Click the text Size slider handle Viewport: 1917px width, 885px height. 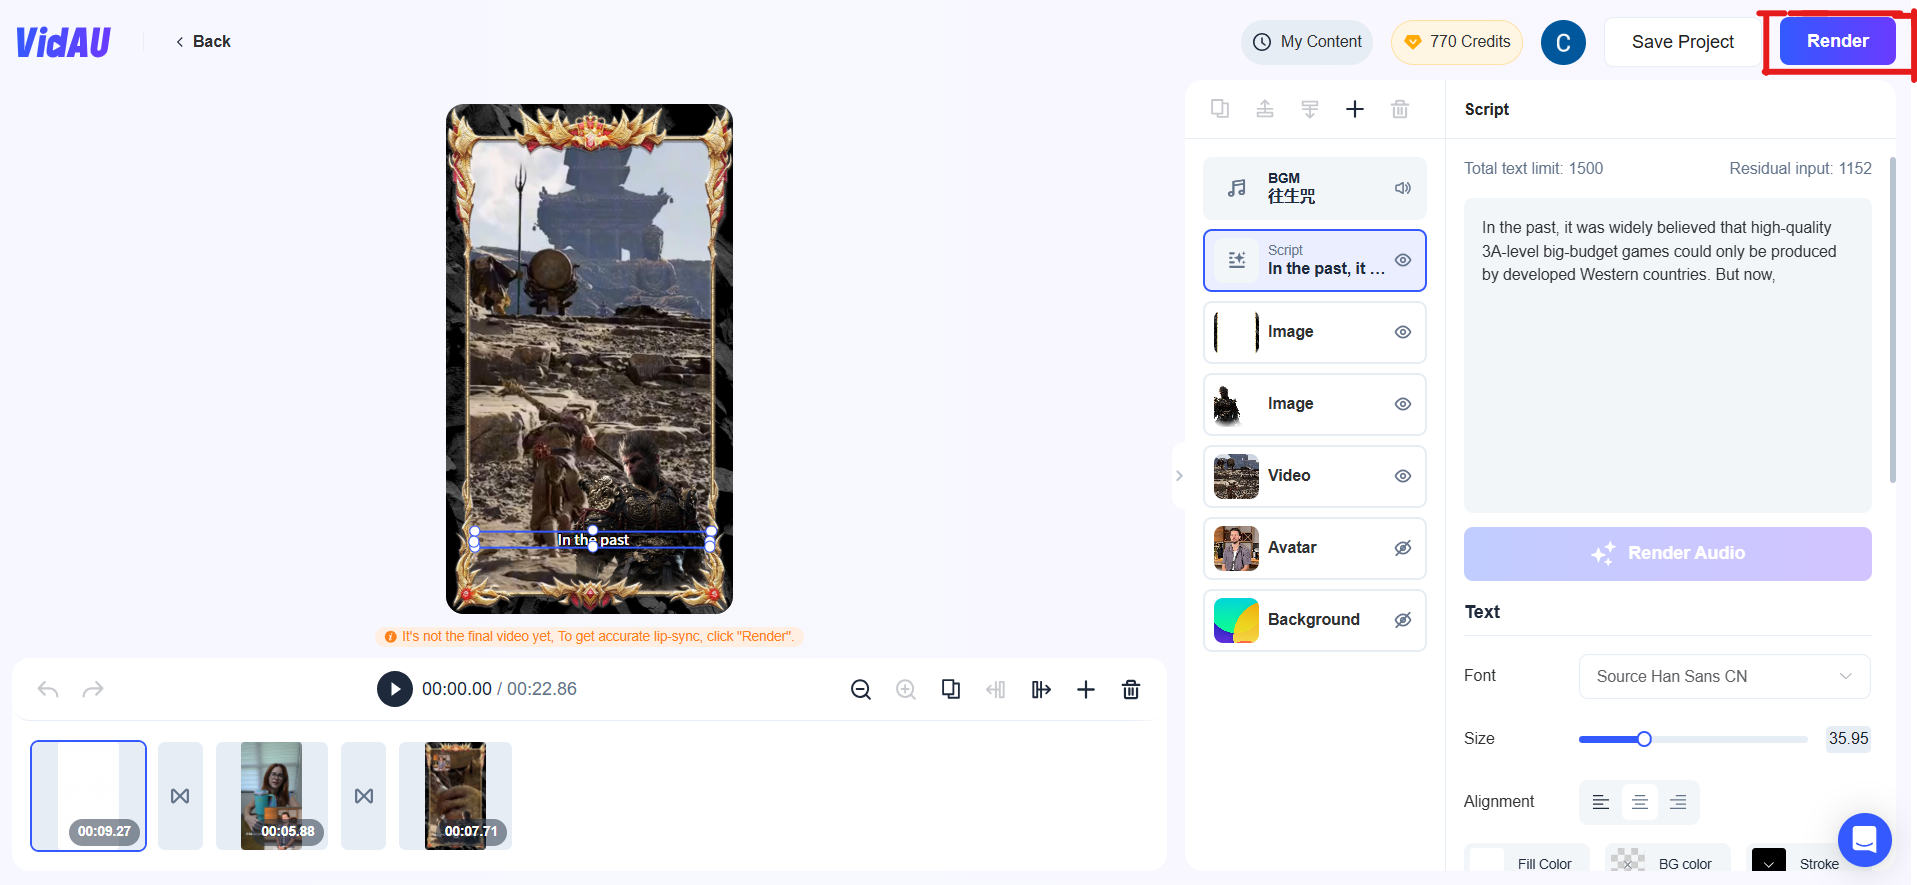pyautogui.click(x=1643, y=739)
